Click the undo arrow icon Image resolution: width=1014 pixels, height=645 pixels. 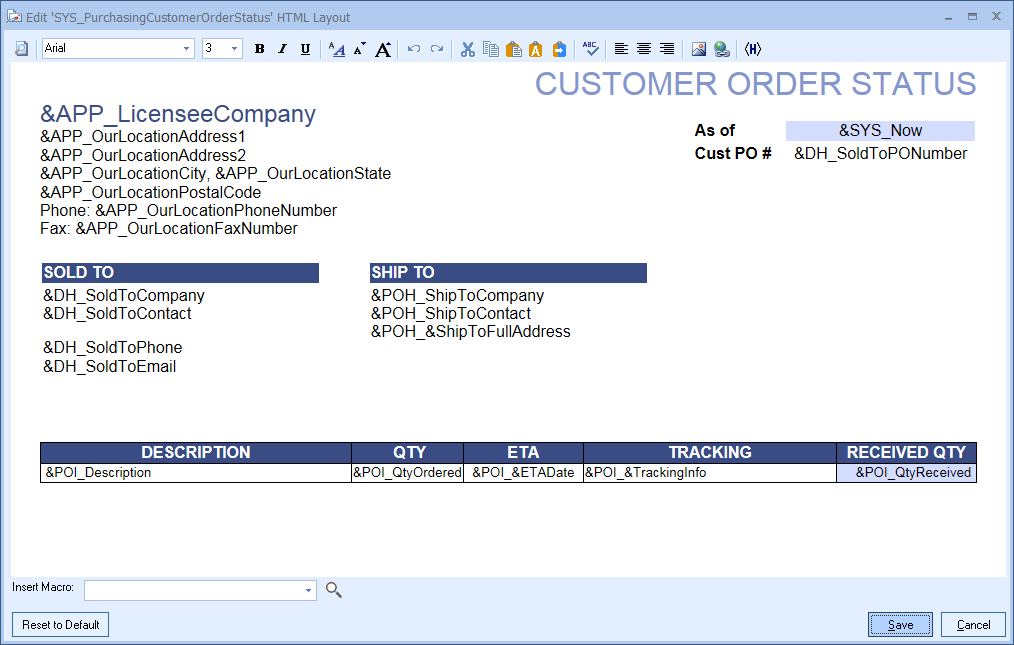[x=414, y=49]
